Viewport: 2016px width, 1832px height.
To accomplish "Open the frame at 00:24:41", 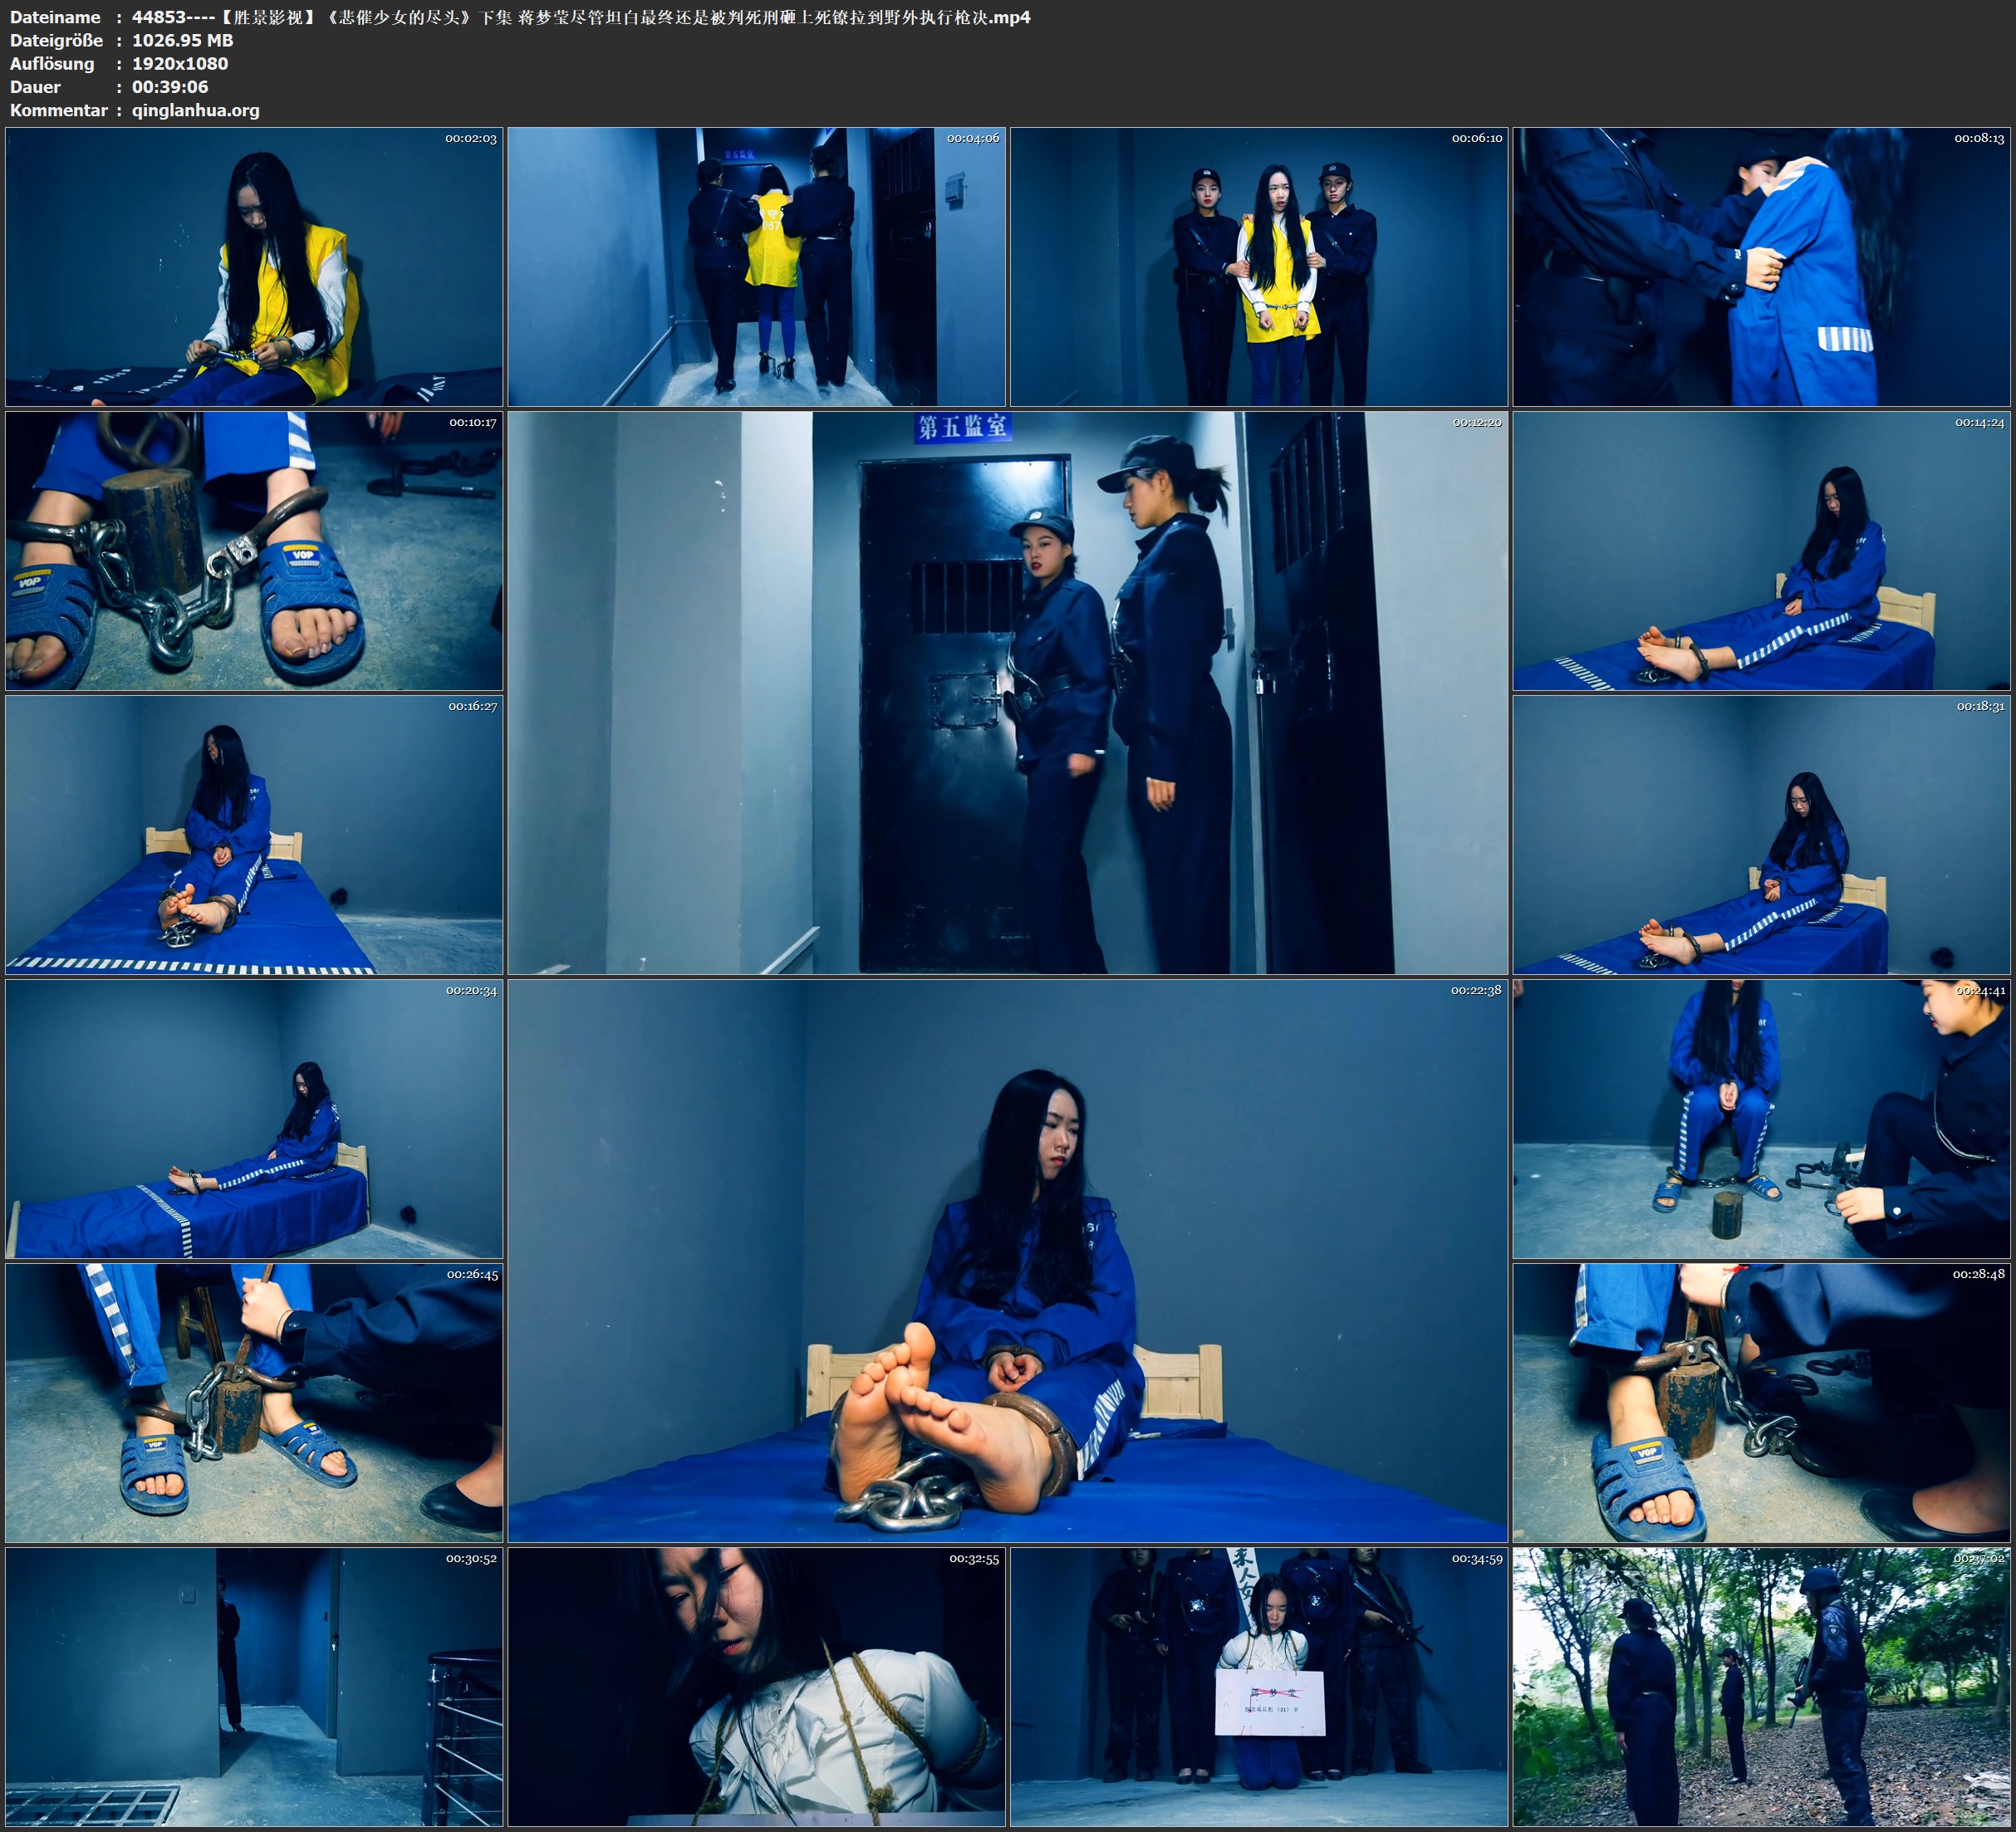I will click(1761, 1119).
